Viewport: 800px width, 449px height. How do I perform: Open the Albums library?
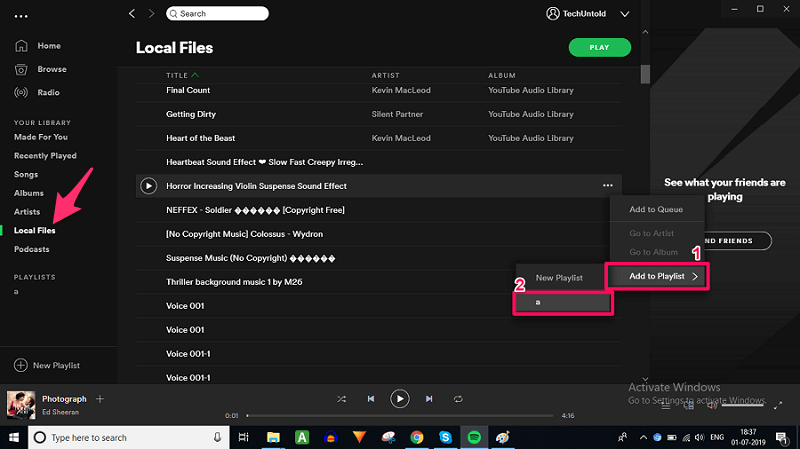tap(29, 193)
